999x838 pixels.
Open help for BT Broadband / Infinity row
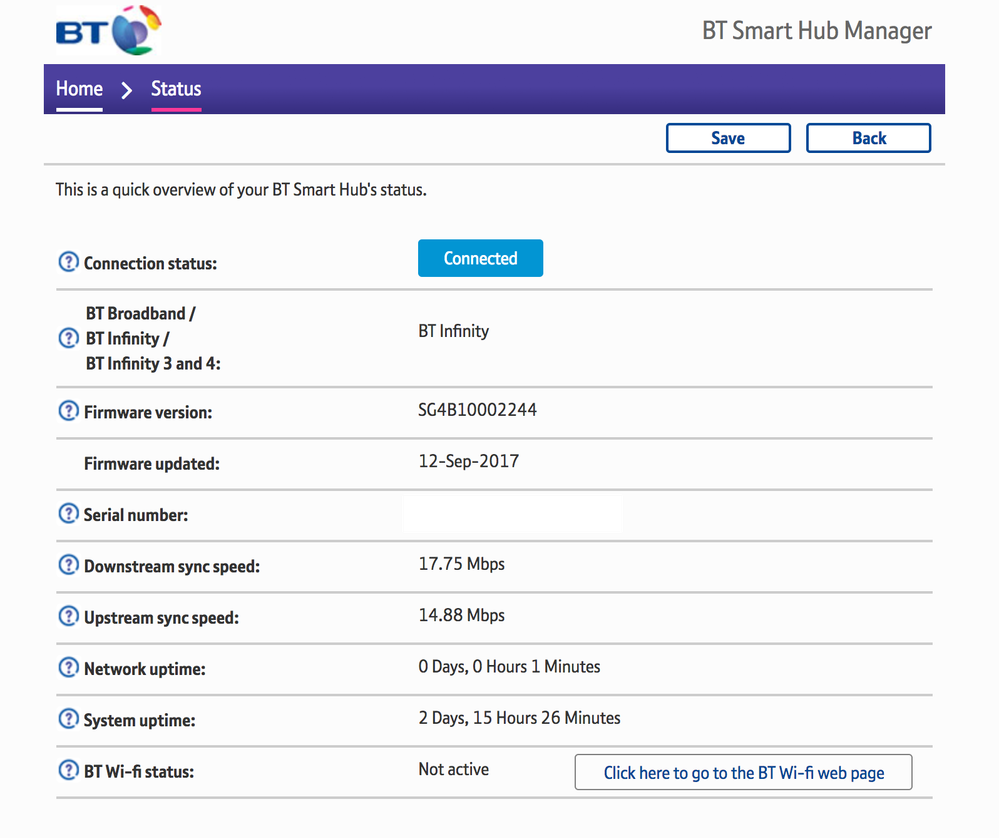point(68,338)
